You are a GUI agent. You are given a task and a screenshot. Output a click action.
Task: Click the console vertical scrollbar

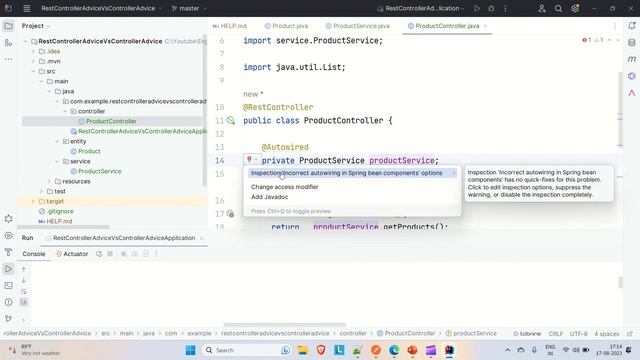point(620,282)
